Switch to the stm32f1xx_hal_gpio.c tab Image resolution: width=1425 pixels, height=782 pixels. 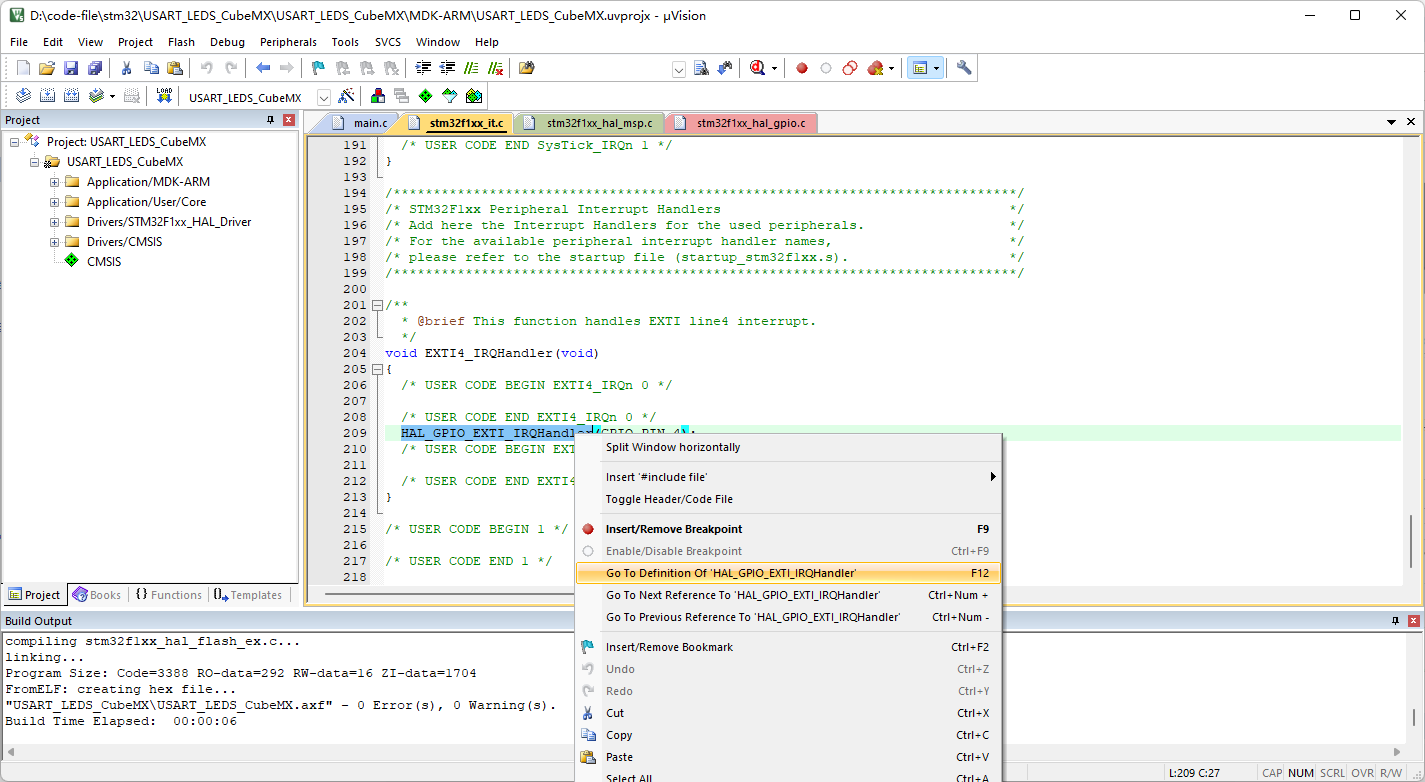pyautogui.click(x=741, y=123)
